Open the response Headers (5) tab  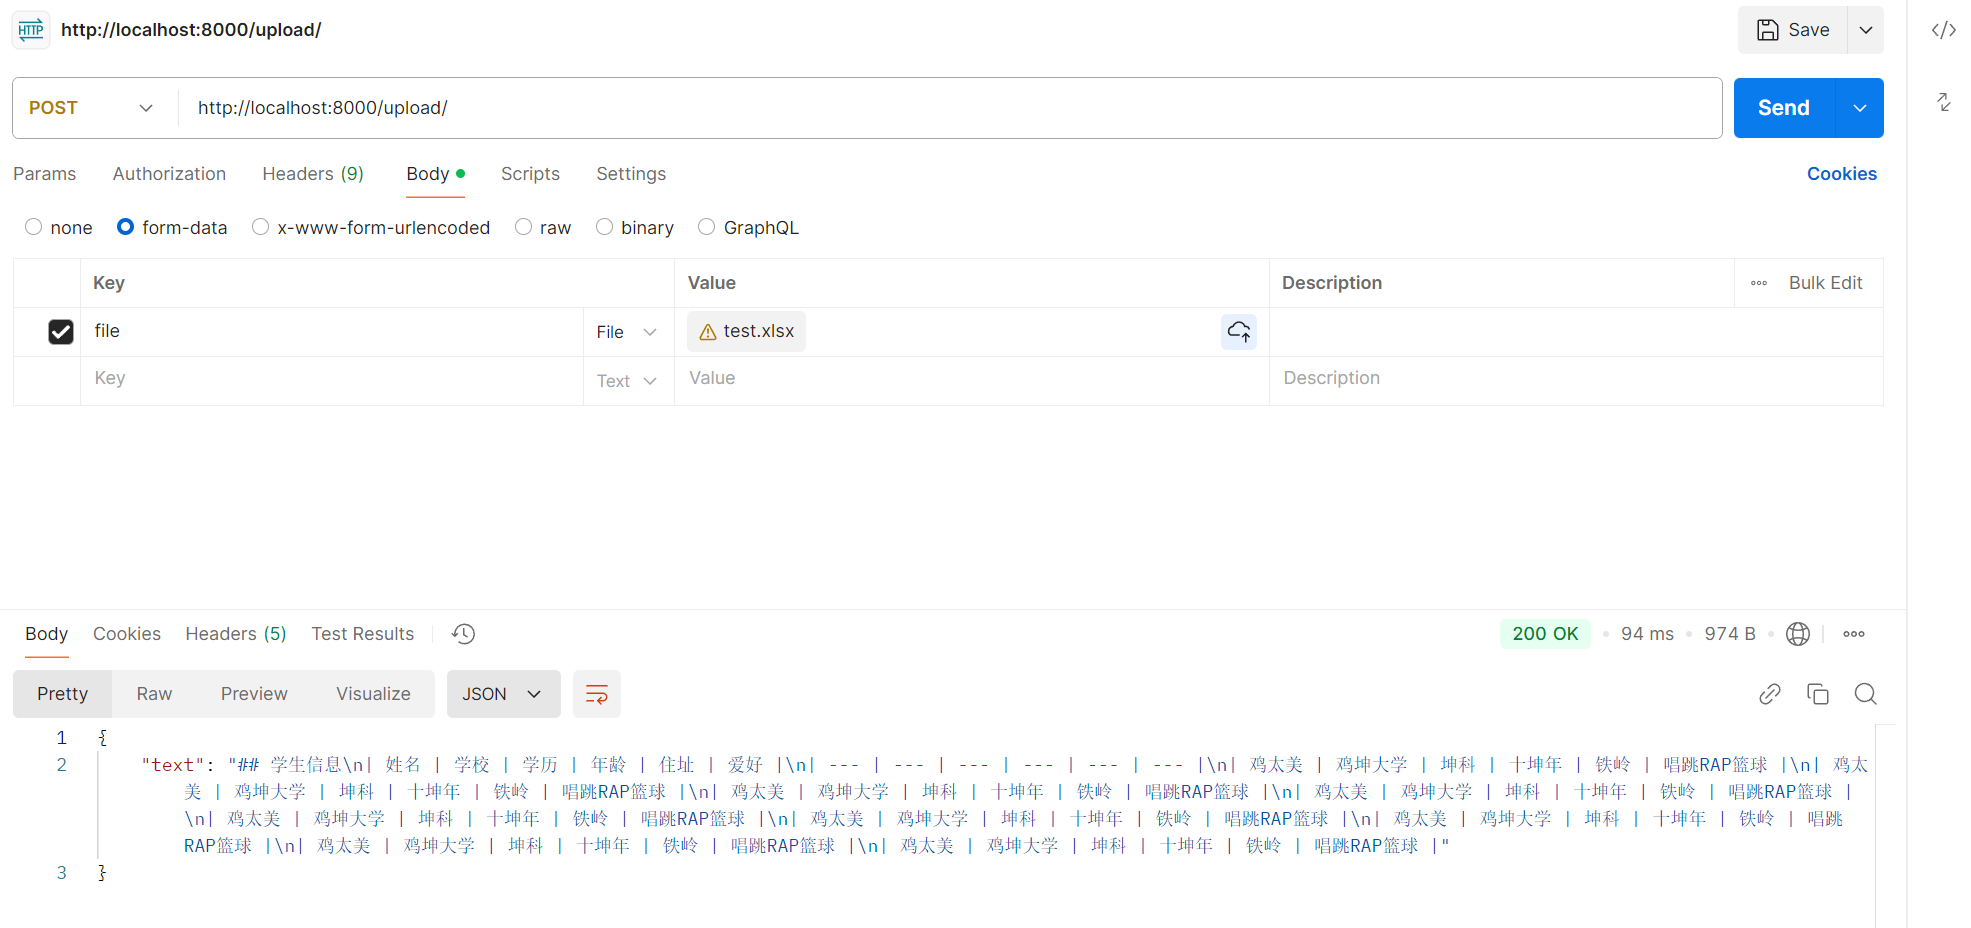coord(236,634)
